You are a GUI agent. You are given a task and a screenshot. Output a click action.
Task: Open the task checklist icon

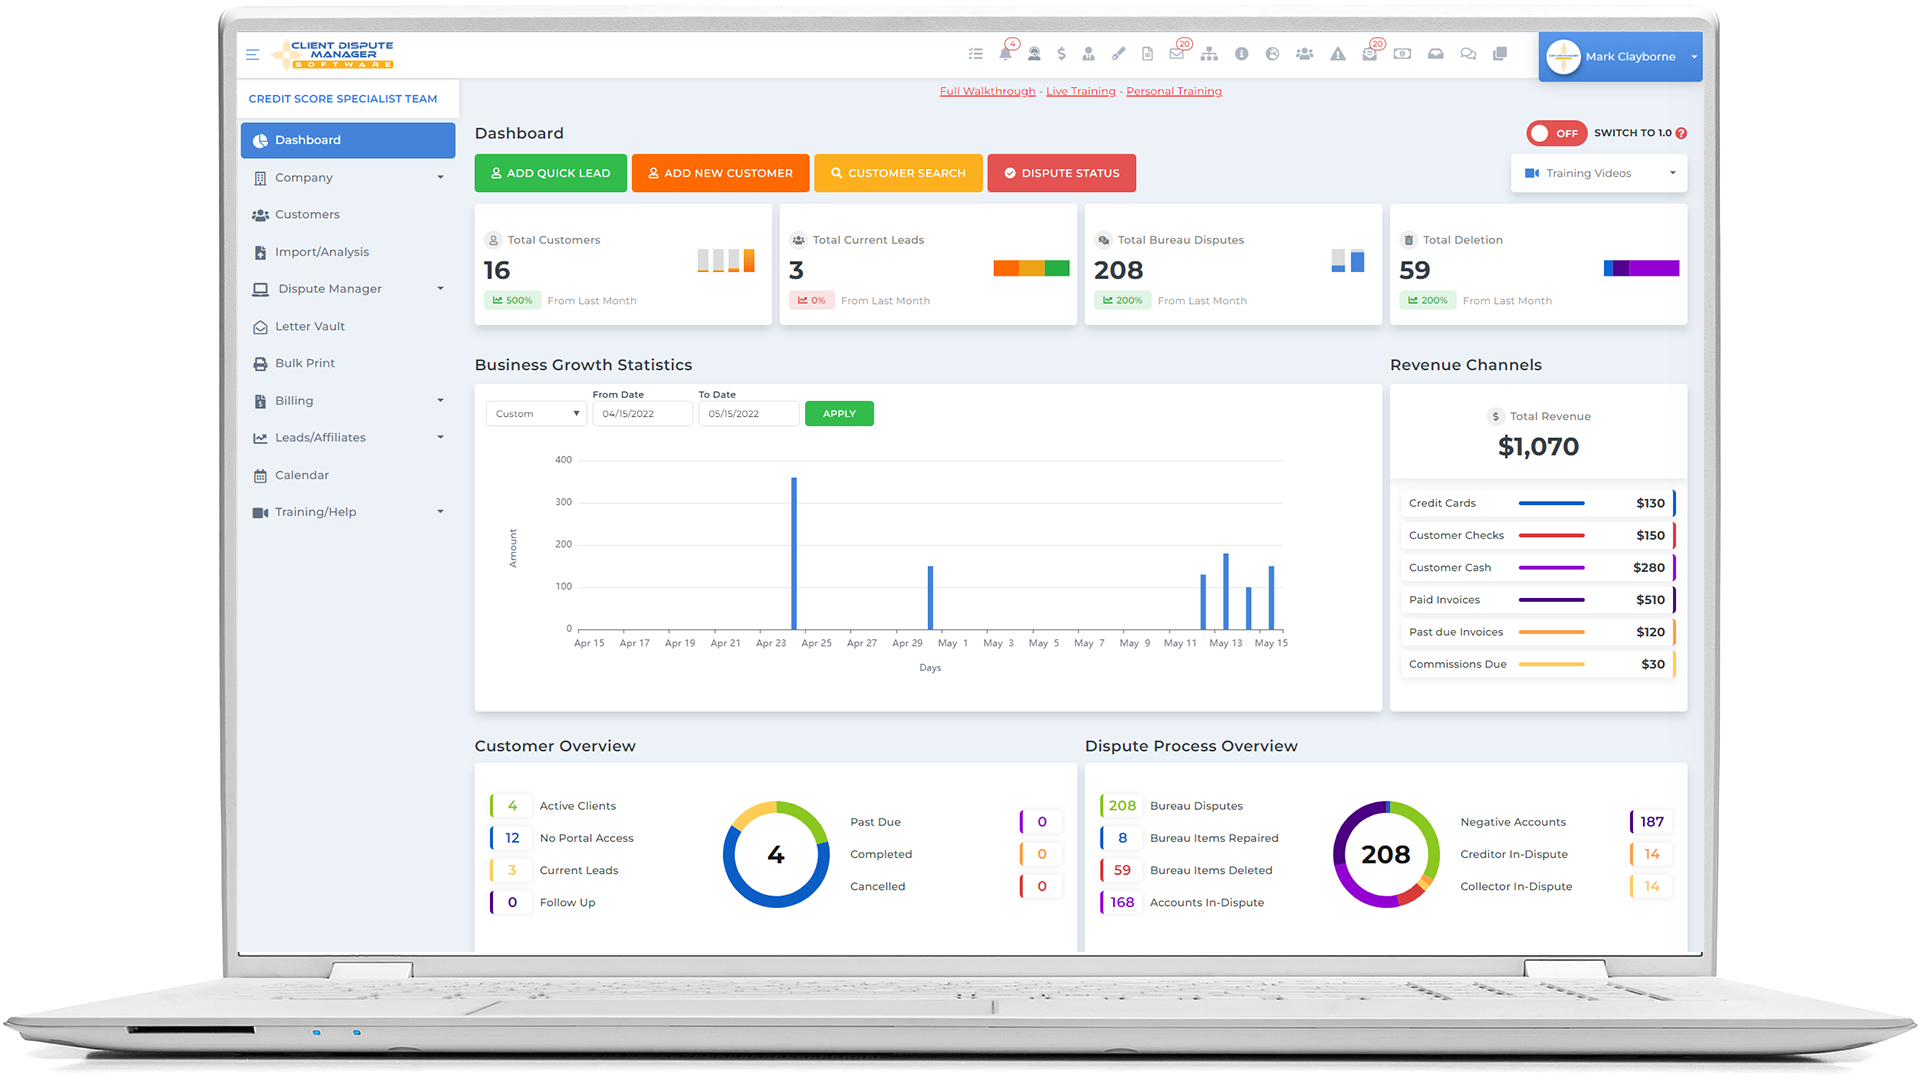pyautogui.click(x=975, y=54)
